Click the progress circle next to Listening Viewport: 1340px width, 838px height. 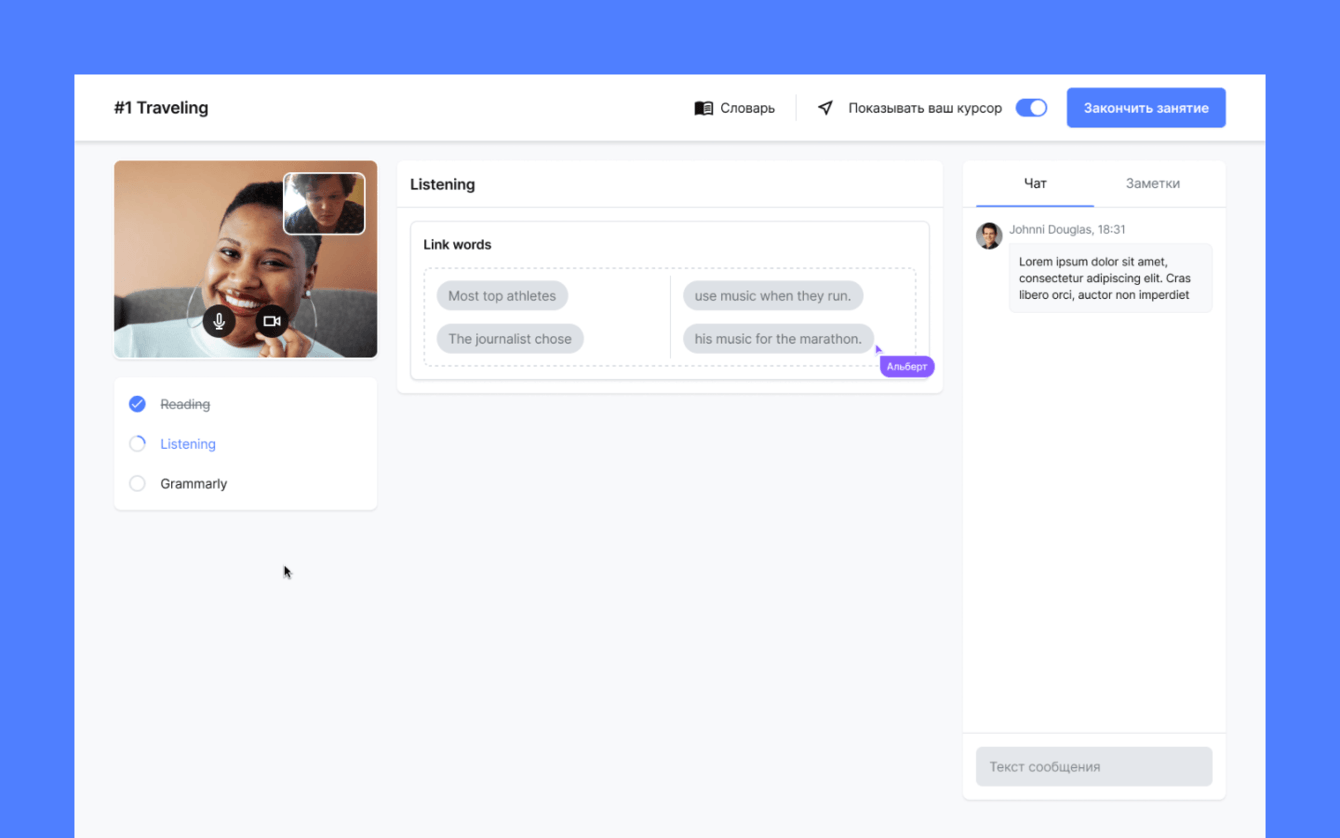(x=137, y=444)
